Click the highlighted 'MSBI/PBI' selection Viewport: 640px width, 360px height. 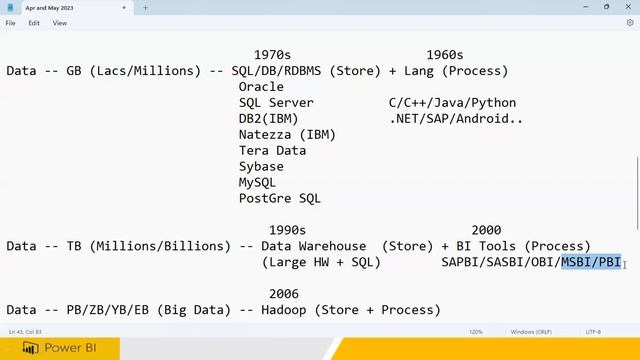(591, 262)
